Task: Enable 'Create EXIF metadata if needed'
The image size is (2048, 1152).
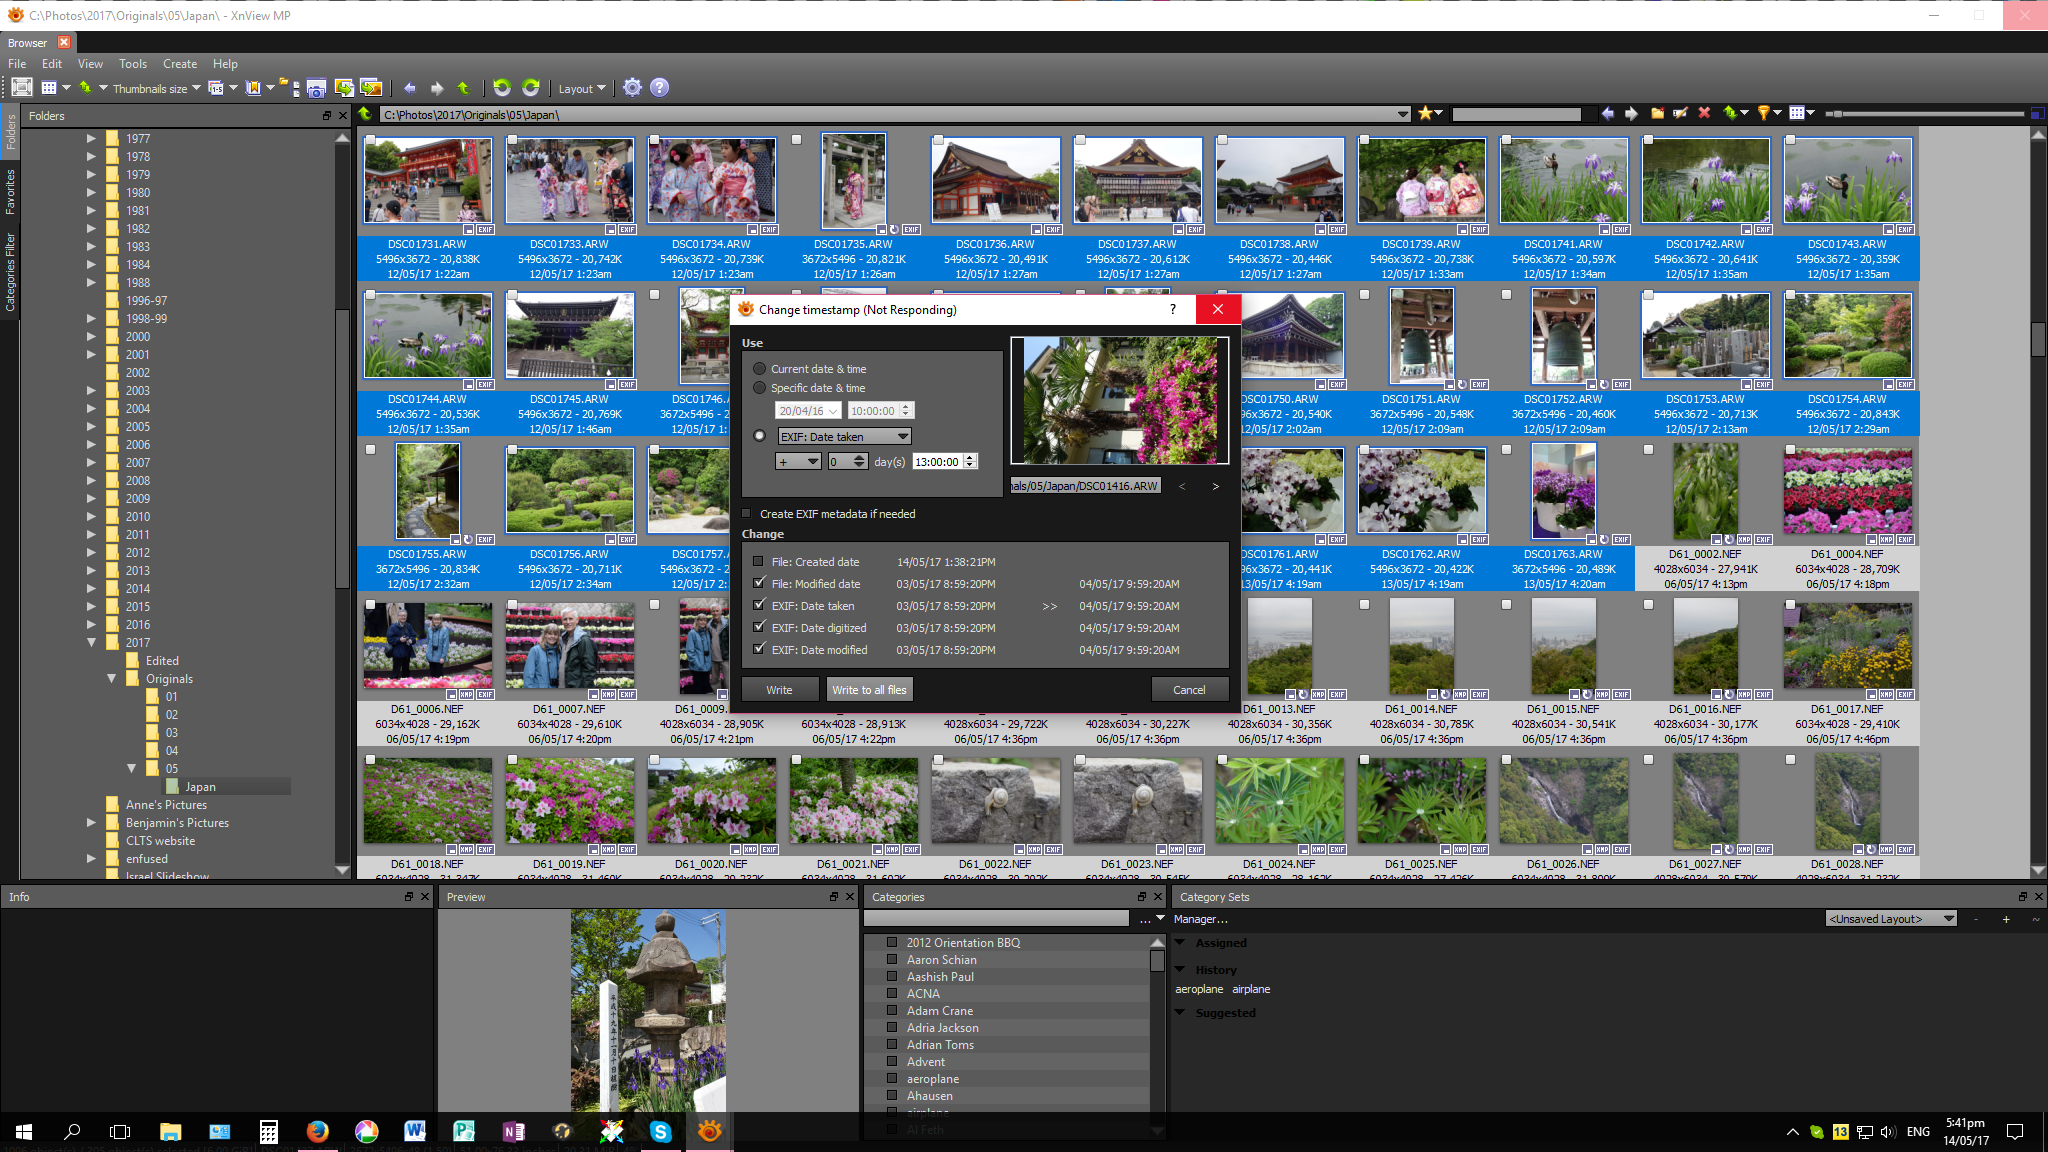Action: click(x=746, y=514)
